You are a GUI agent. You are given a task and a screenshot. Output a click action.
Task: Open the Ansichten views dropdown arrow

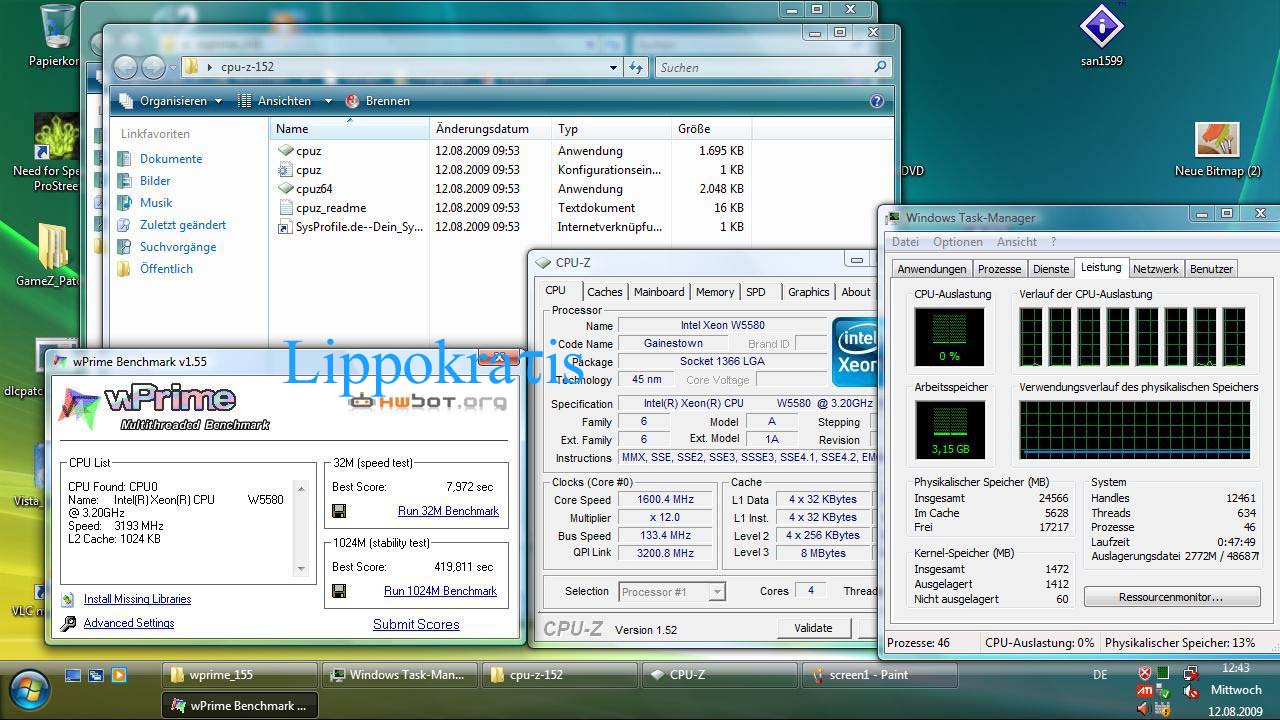[x=327, y=101]
